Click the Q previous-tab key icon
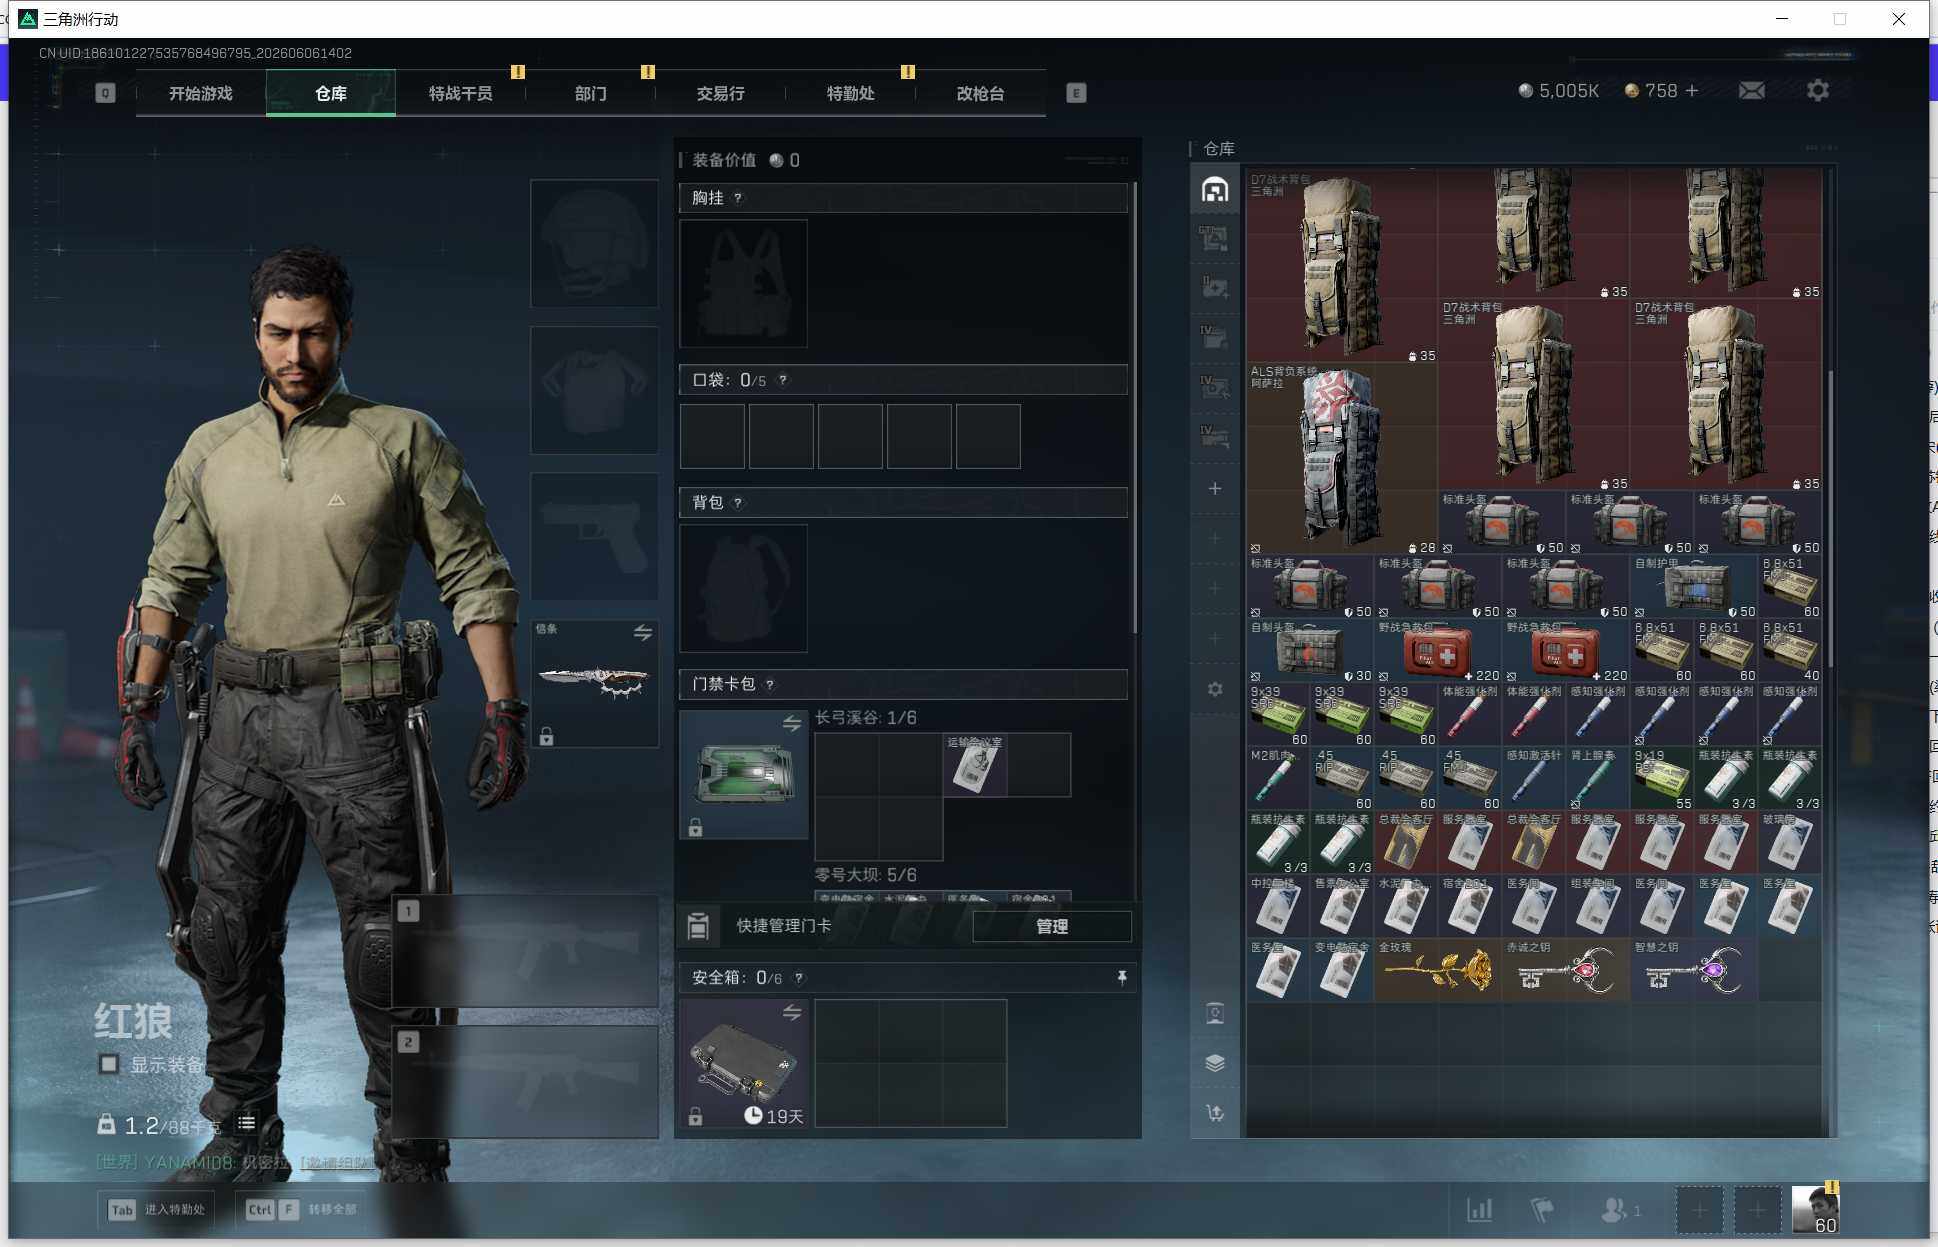The image size is (1938, 1247). coord(105,93)
